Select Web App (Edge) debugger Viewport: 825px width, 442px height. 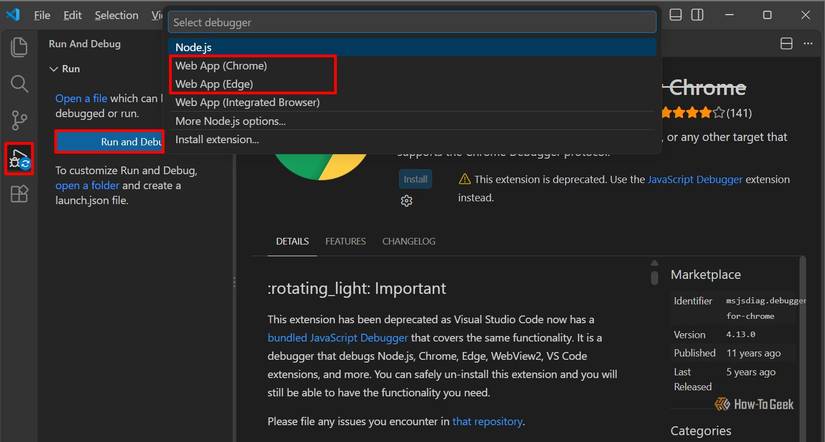(x=412, y=84)
